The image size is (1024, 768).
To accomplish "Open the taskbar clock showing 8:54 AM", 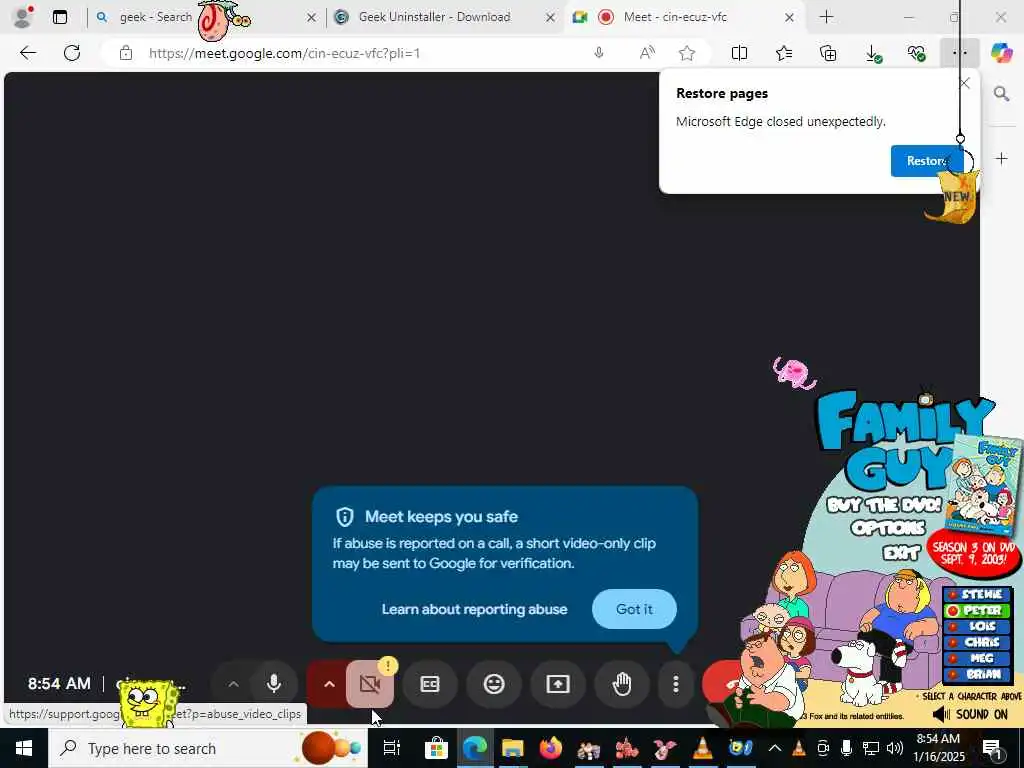I will (x=938, y=748).
